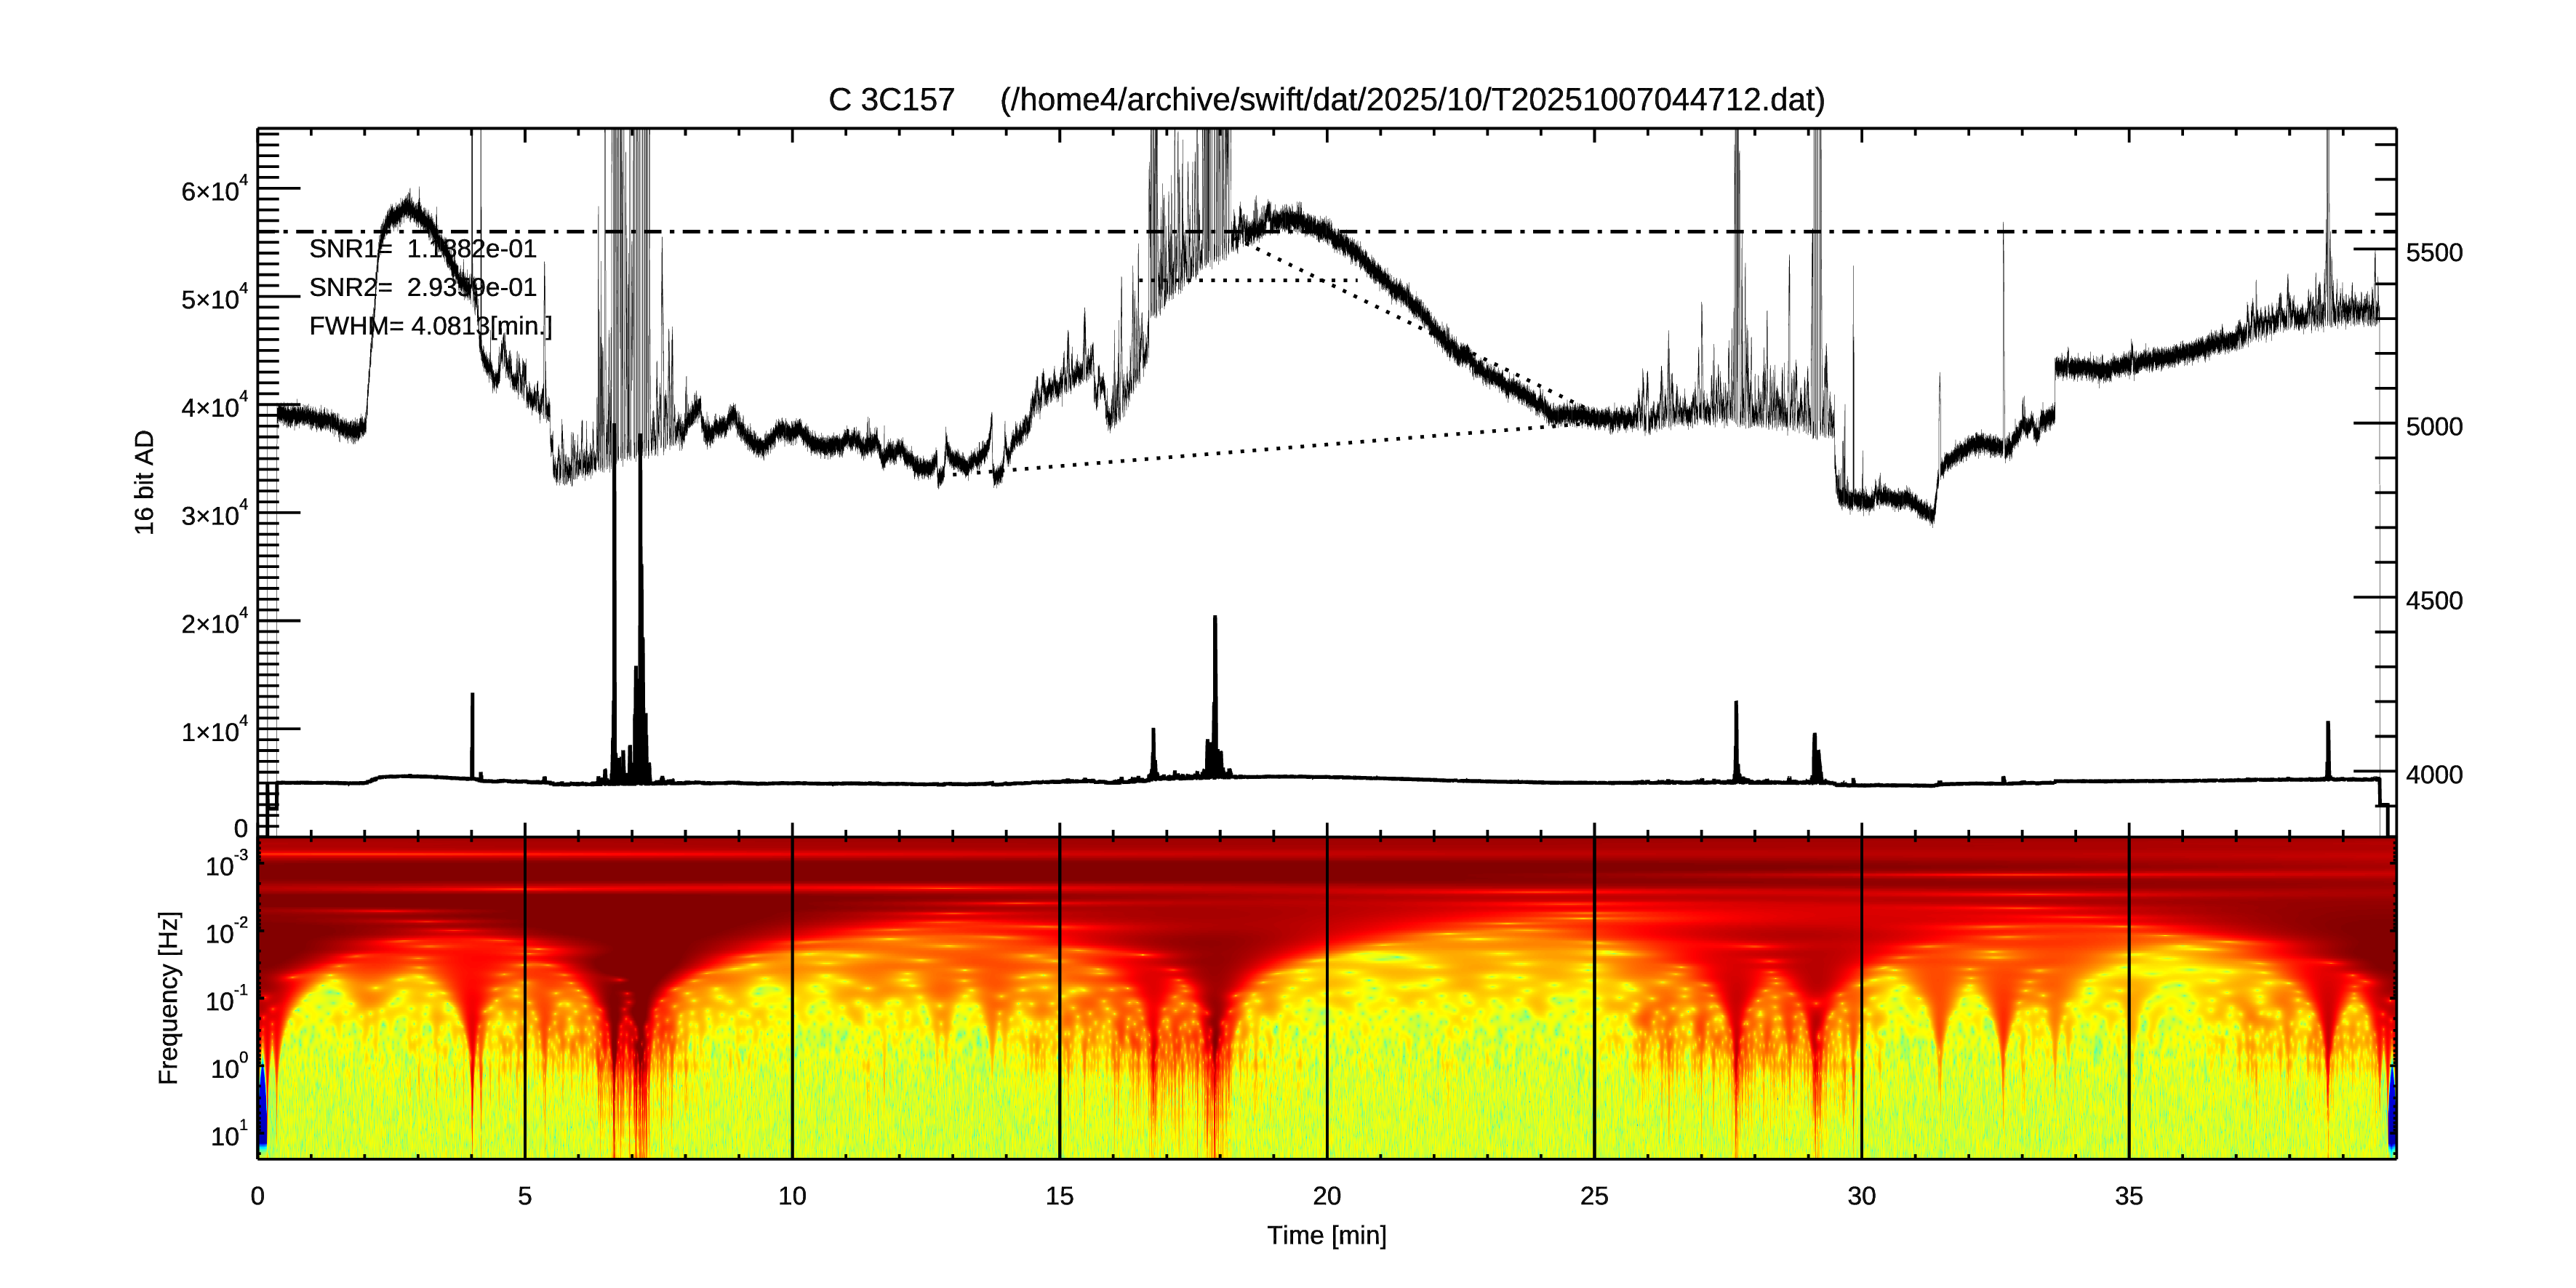
Task: Click the 35 minute tick label
Action: pyautogui.click(x=2128, y=1196)
